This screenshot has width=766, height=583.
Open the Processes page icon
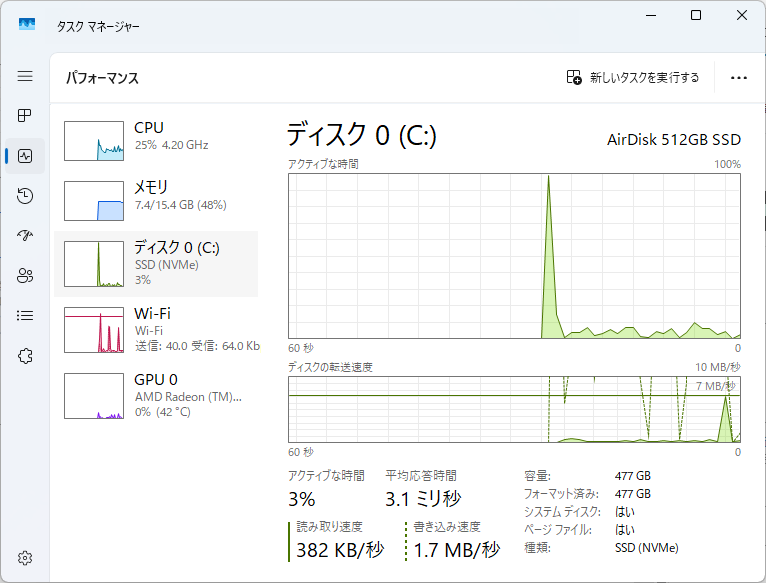click(x=26, y=116)
